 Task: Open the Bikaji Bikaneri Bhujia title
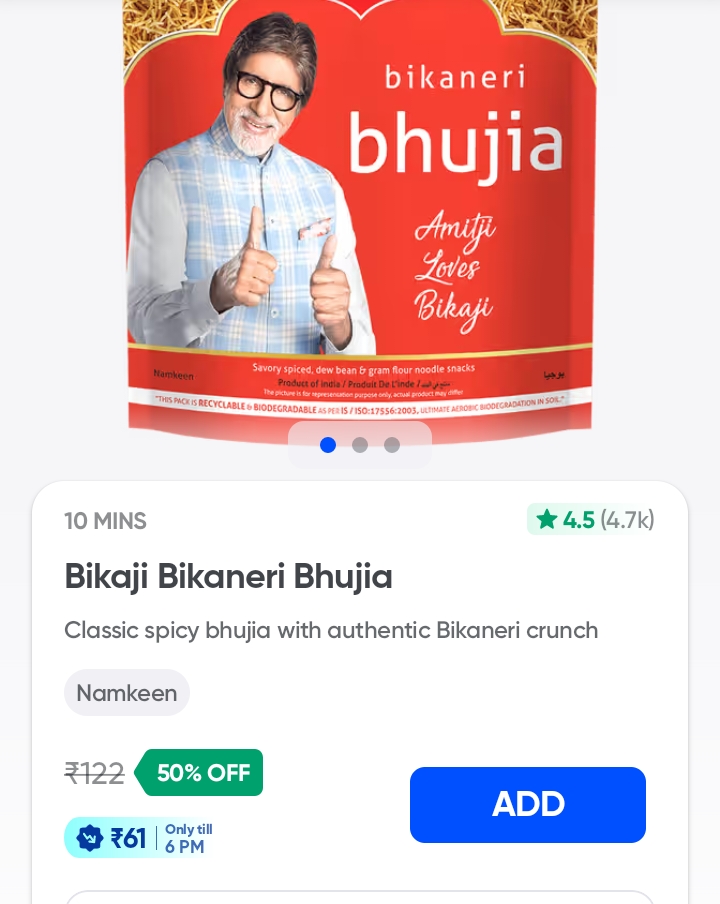click(x=228, y=576)
